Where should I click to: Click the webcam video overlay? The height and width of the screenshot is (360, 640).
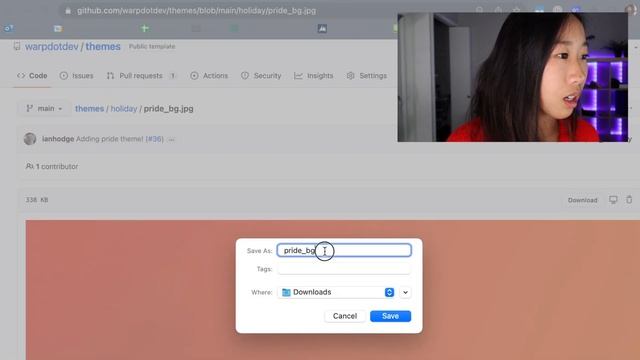click(x=513, y=77)
